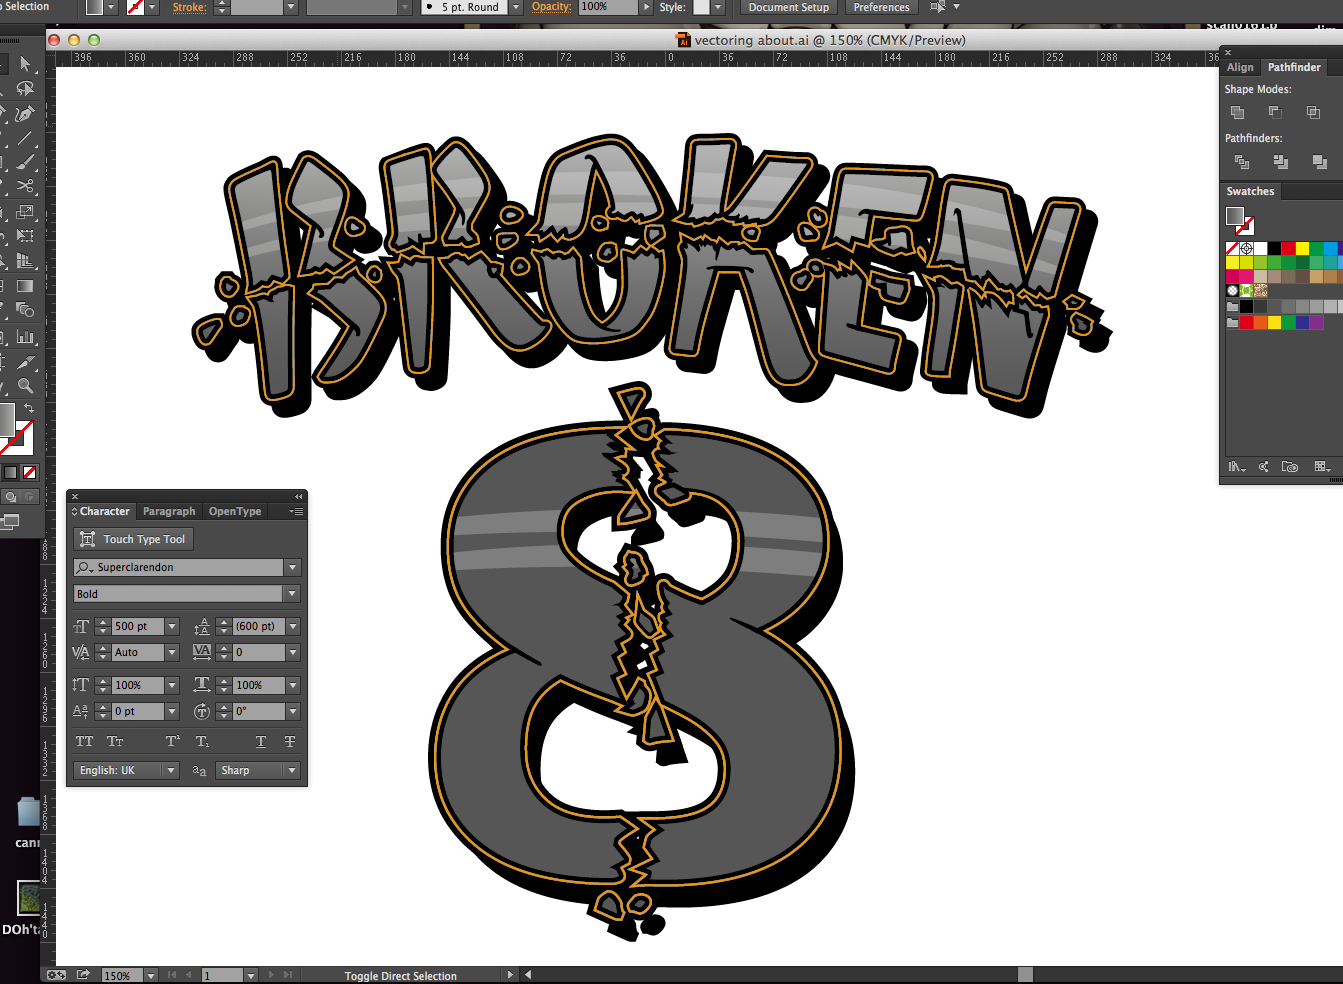The width and height of the screenshot is (1343, 984).
Task: Select the Pathfinder tab
Action: [x=1294, y=67]
